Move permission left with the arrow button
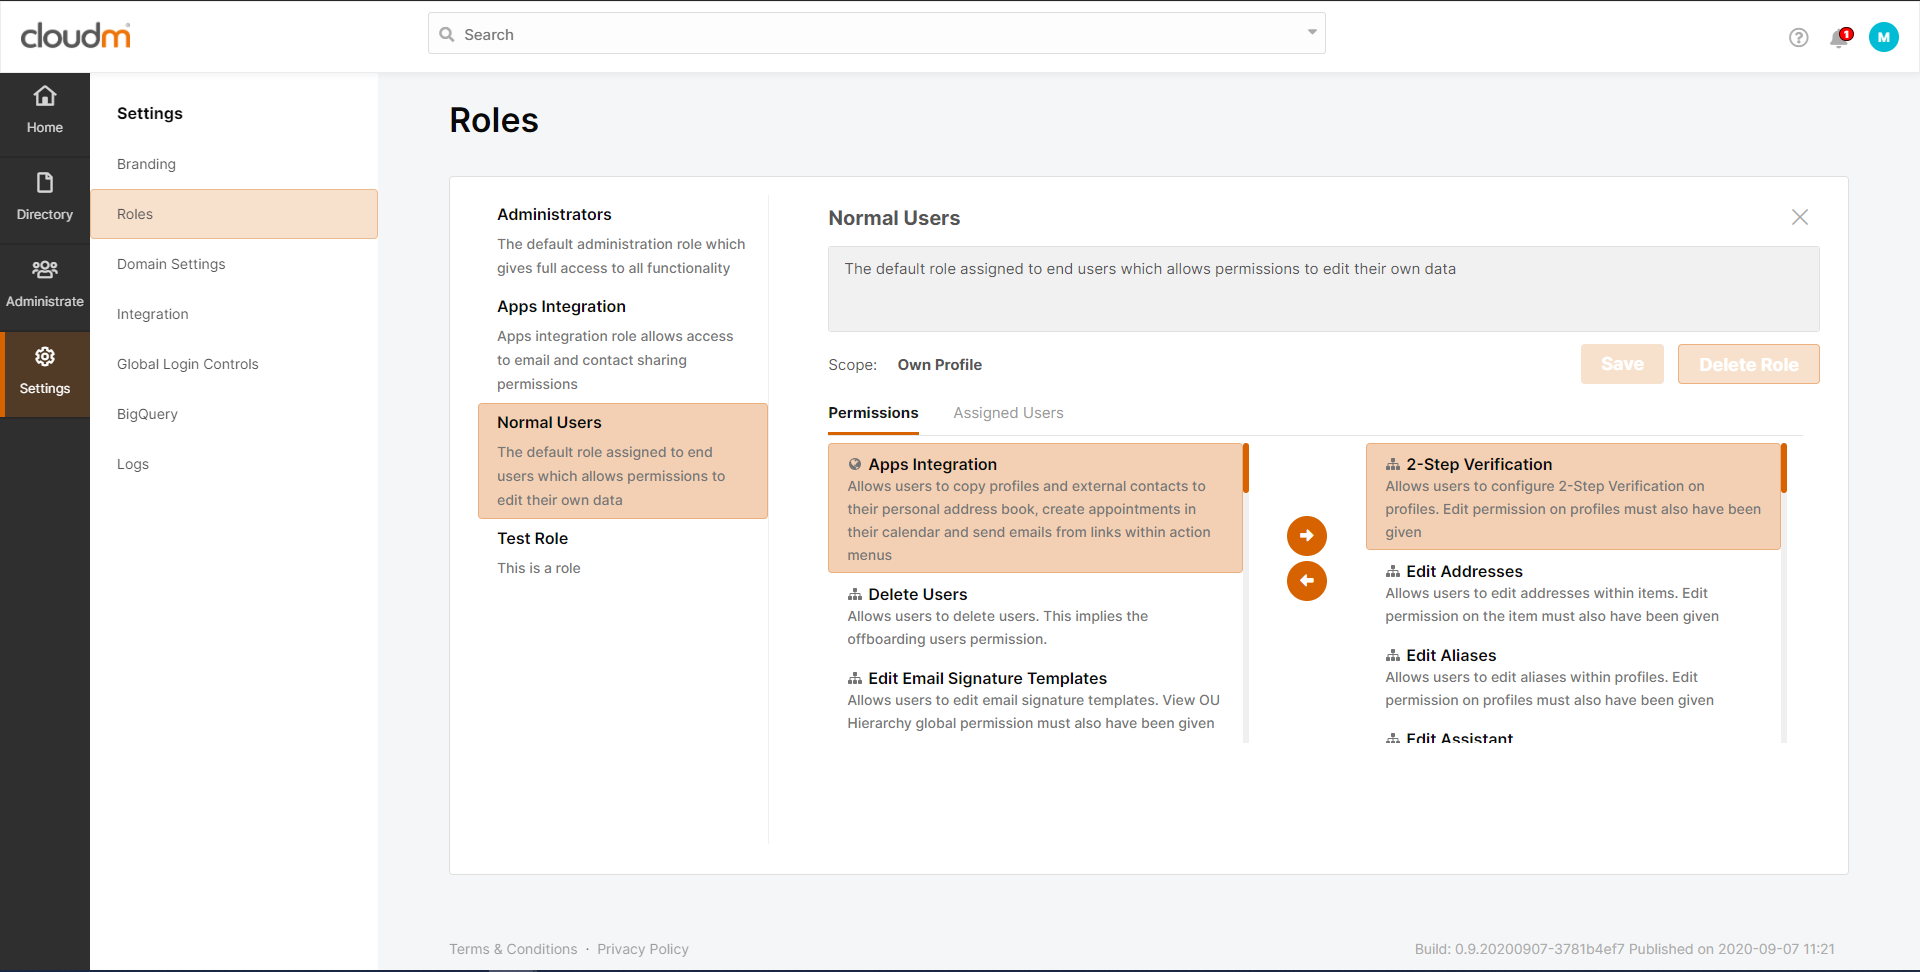 point(1306,581)
